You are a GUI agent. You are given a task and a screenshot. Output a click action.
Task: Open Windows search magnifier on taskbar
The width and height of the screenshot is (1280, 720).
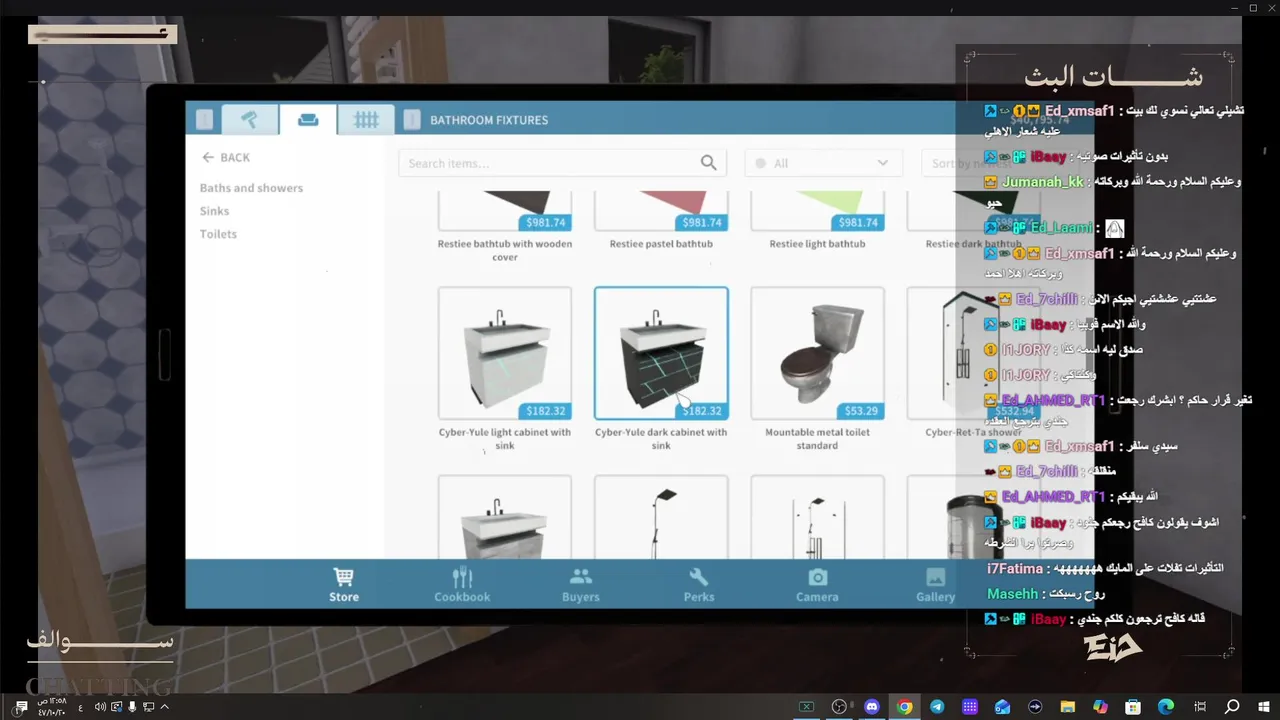click(x=1232, y=707)
